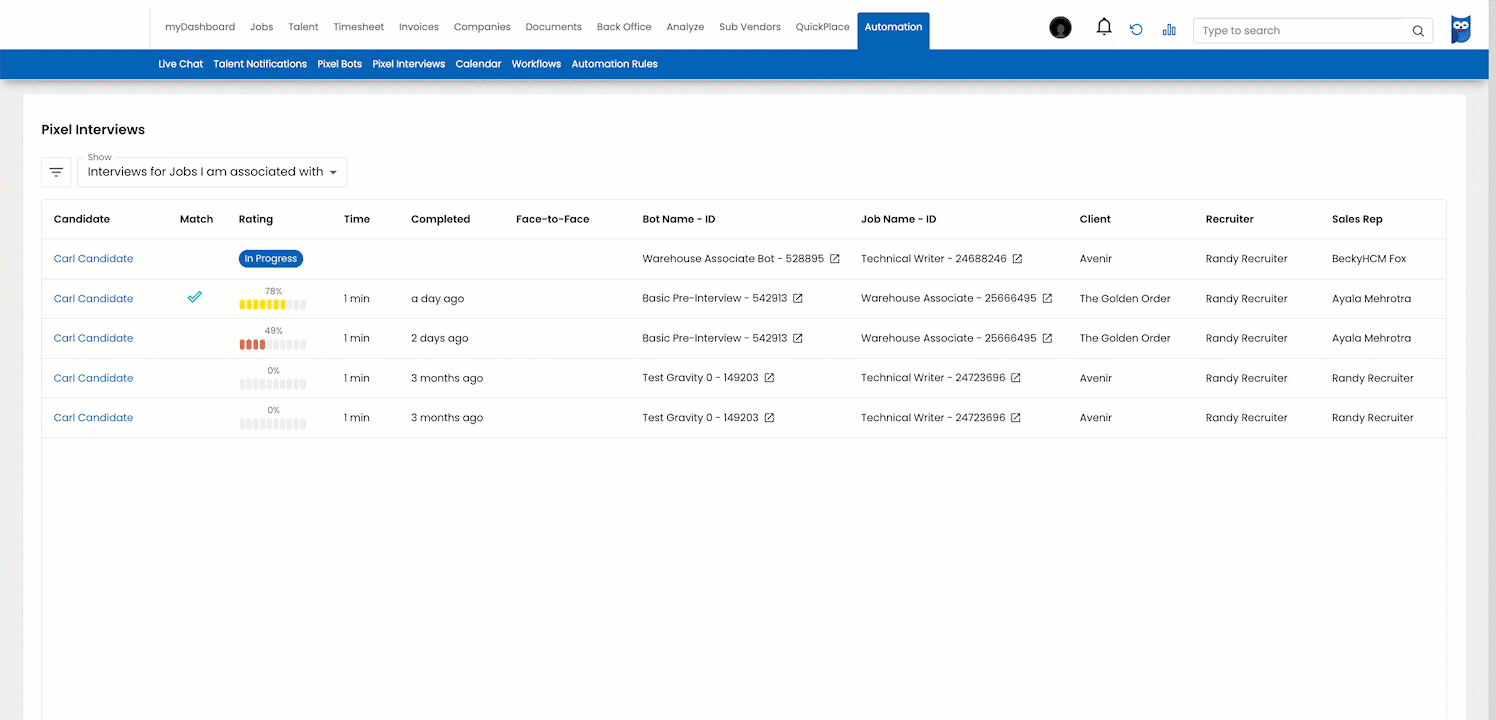Go to the Companies tab
The width and height of the screenshot is (1496, 720).
tap(482, 27)
